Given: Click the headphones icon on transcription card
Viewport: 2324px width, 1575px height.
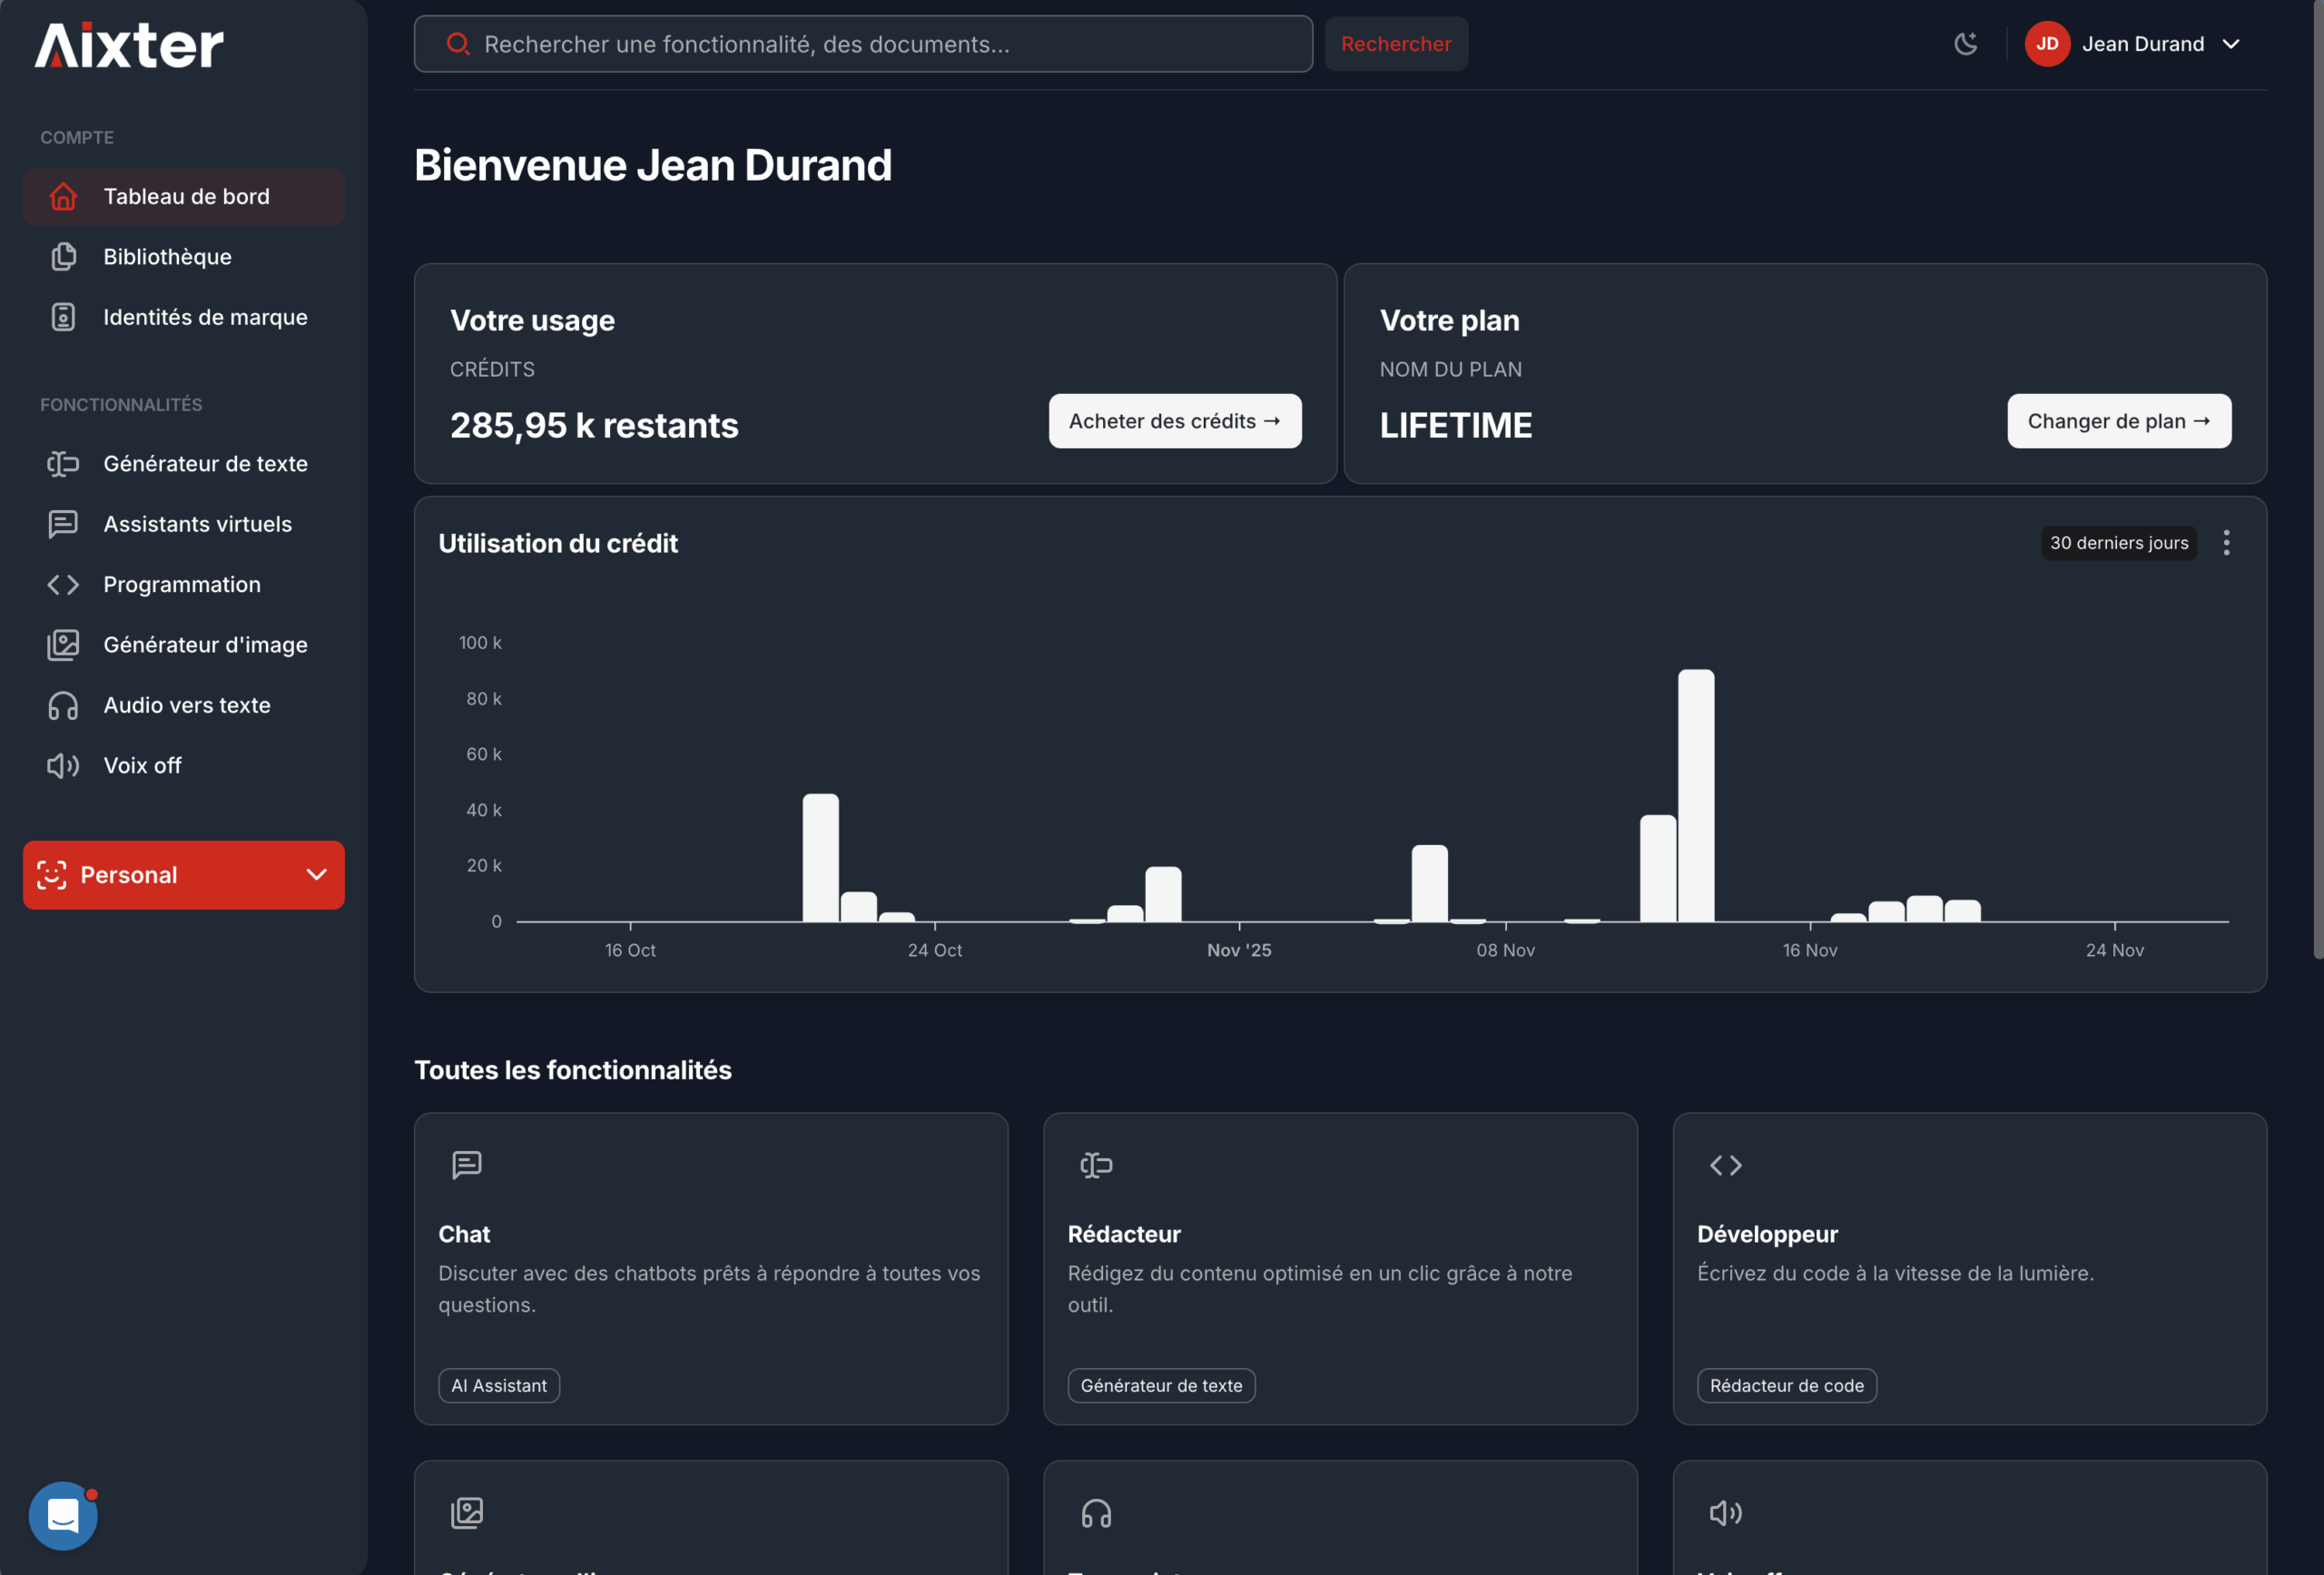Looking at the screenshot, I should coord(1096,1513).
